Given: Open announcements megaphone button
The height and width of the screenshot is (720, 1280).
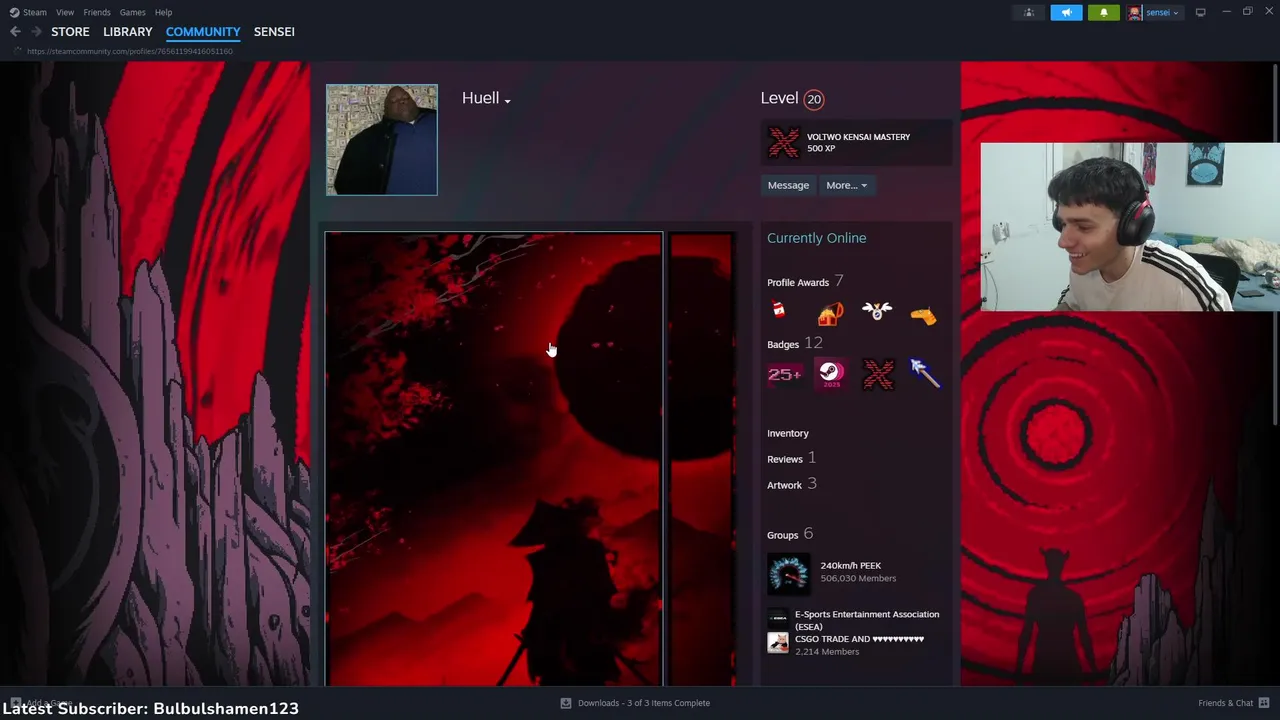Looking at the screenshot, I should point(1066,12).
